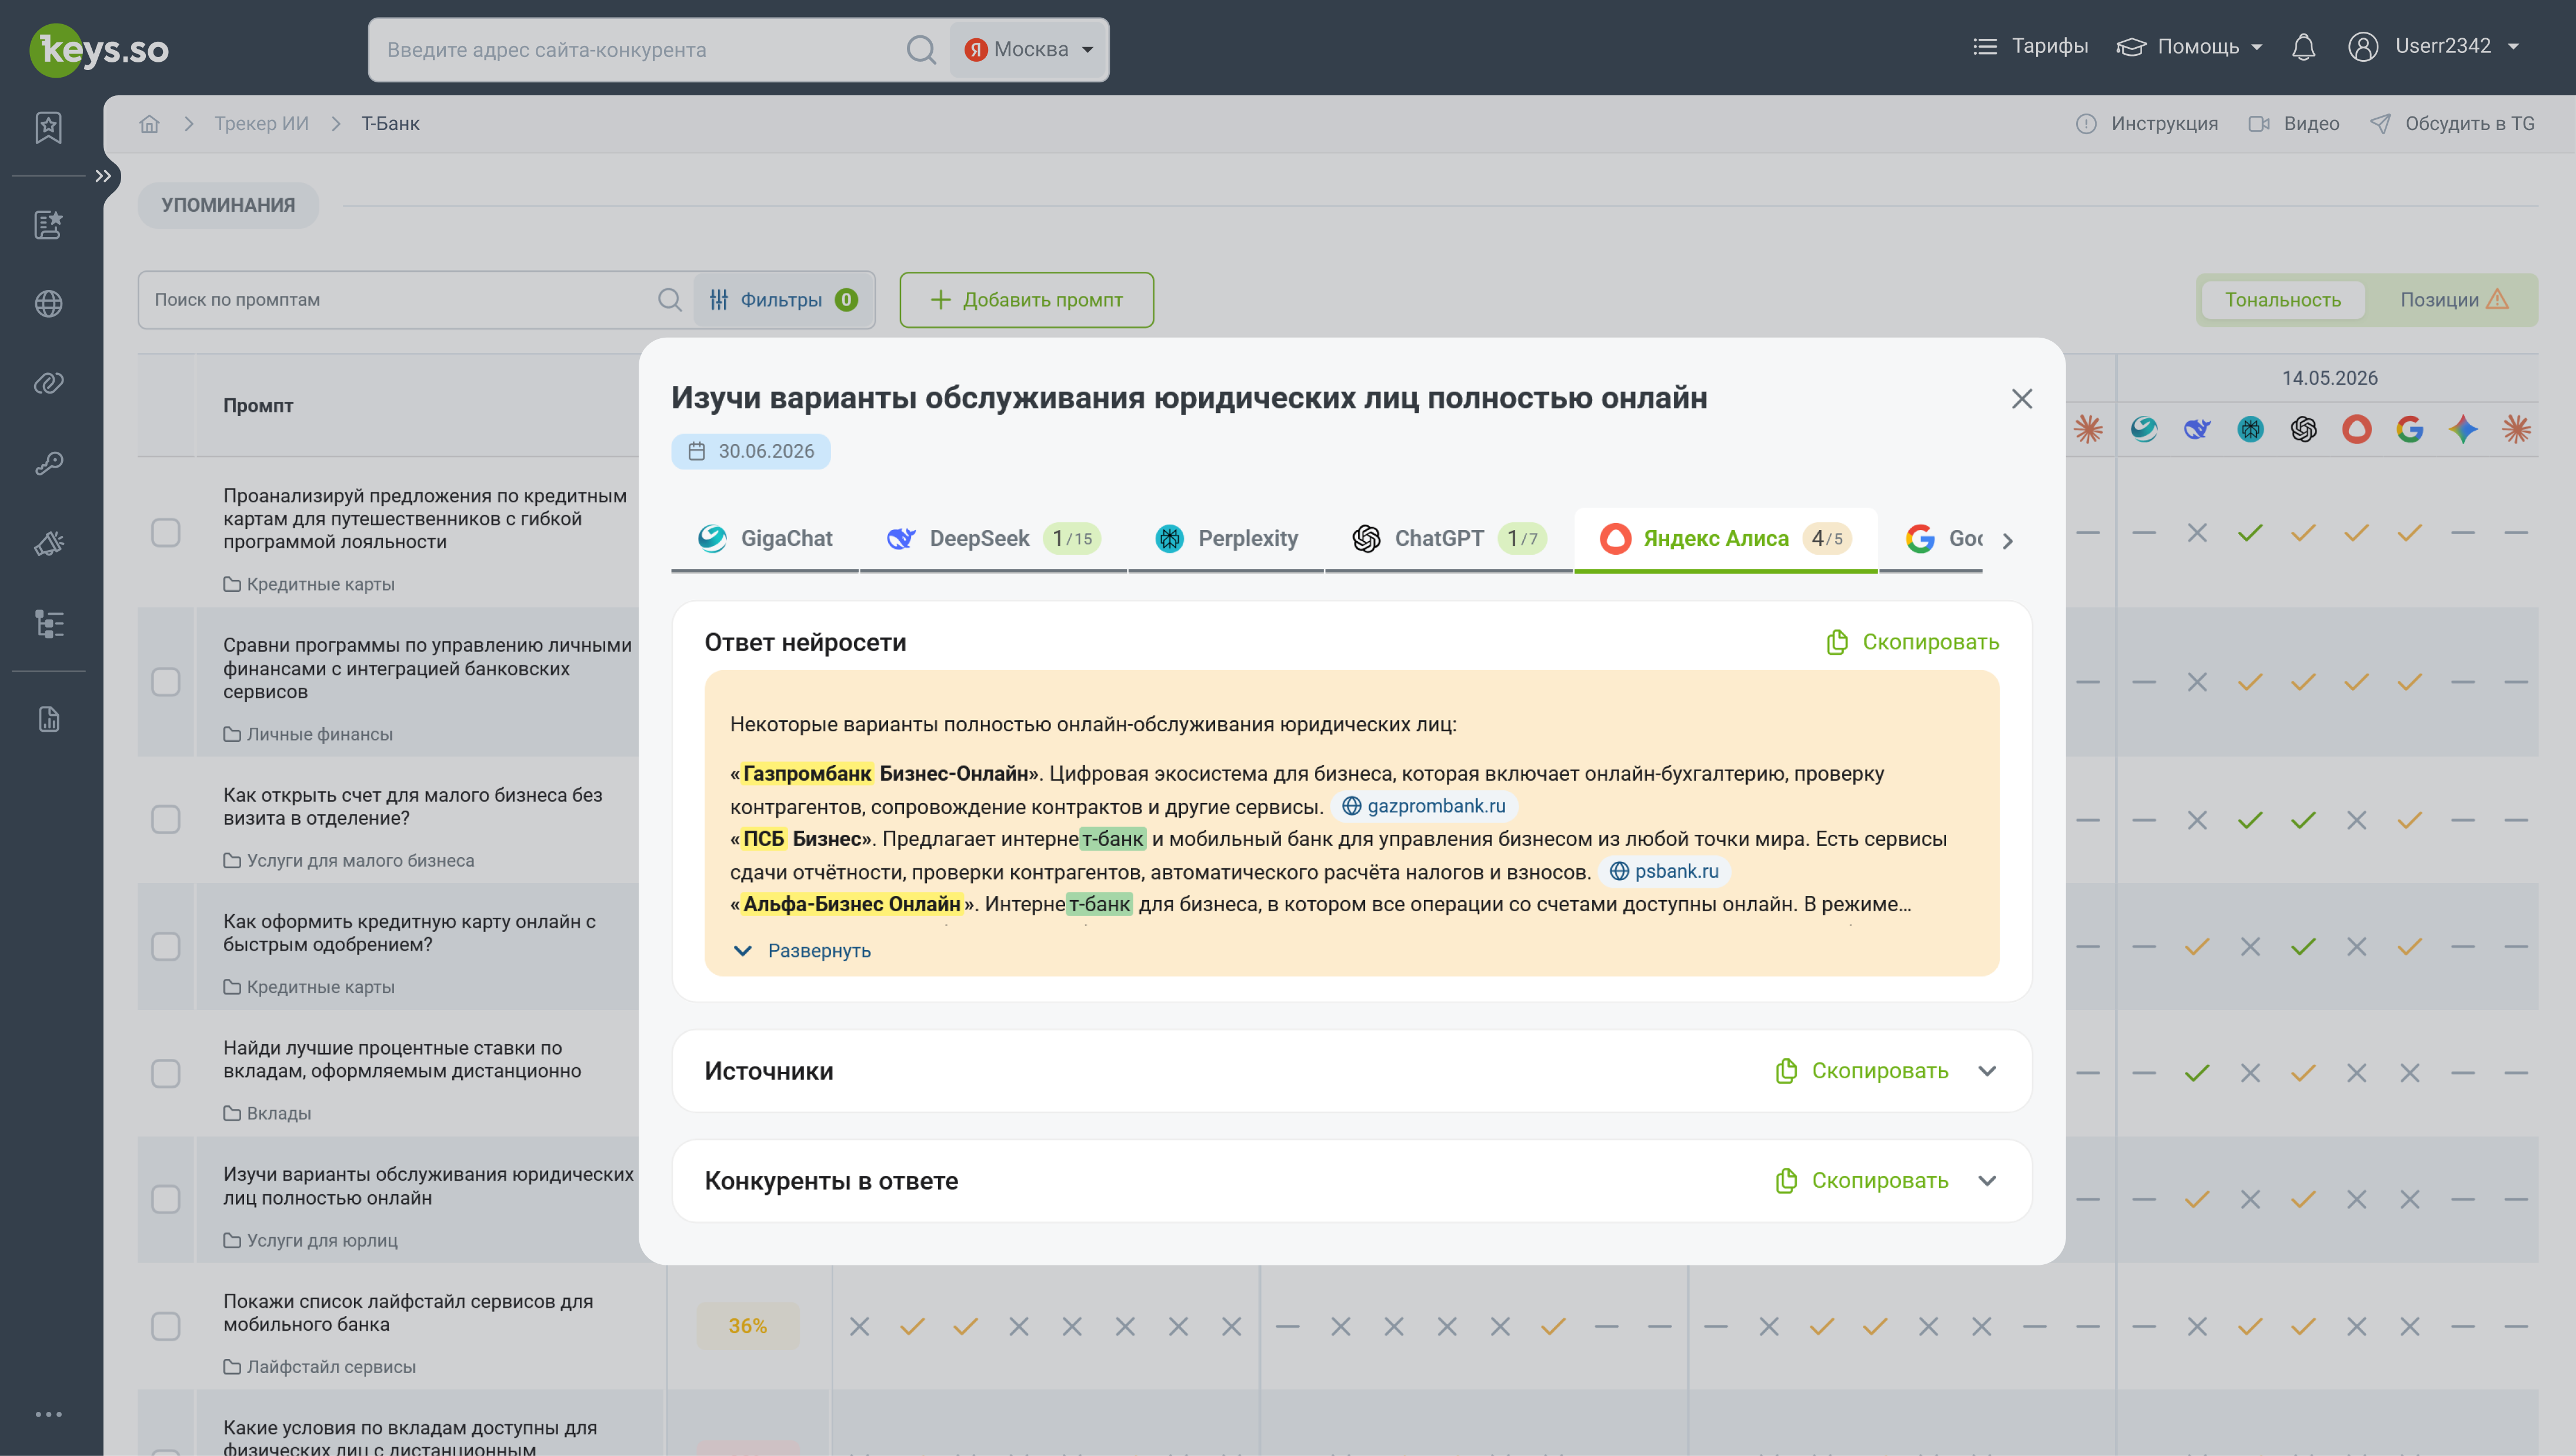Click the Gemini sparkle icon in the 14.05.2026 column header

(2463, 429)
